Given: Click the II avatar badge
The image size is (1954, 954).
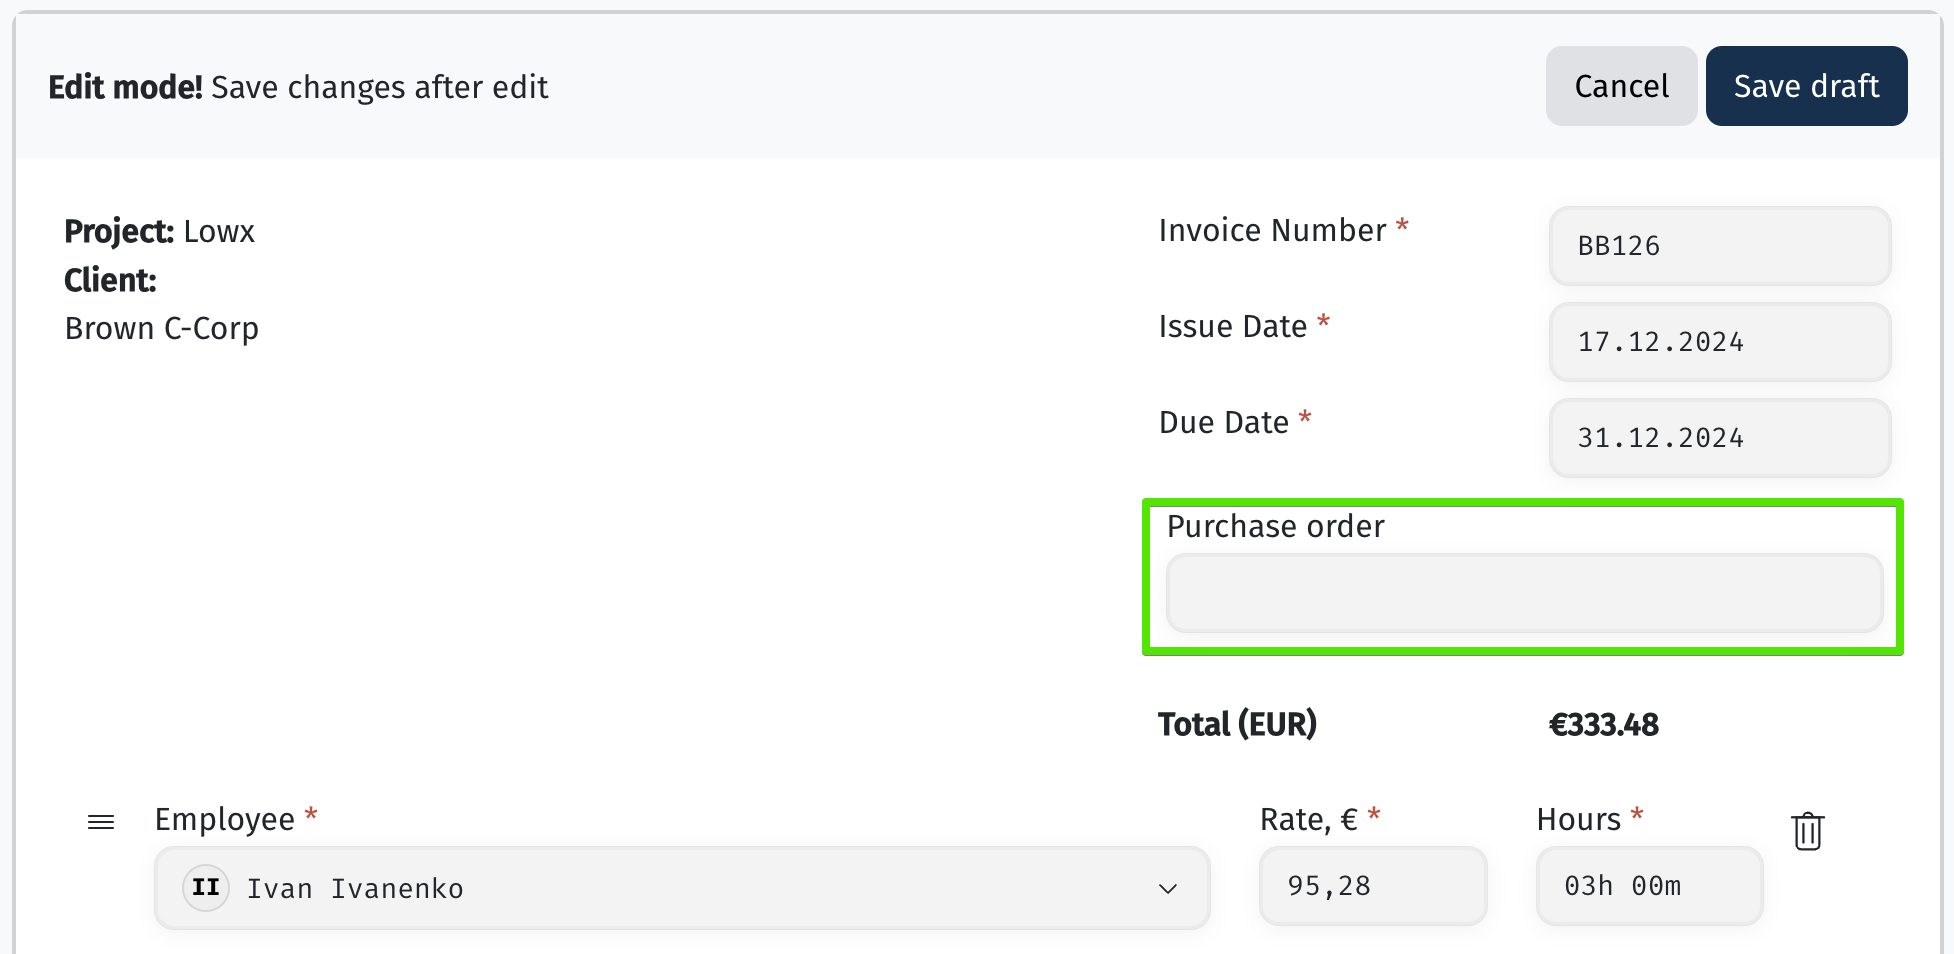Looking at the screenshot, I should (x=206, y=888).
